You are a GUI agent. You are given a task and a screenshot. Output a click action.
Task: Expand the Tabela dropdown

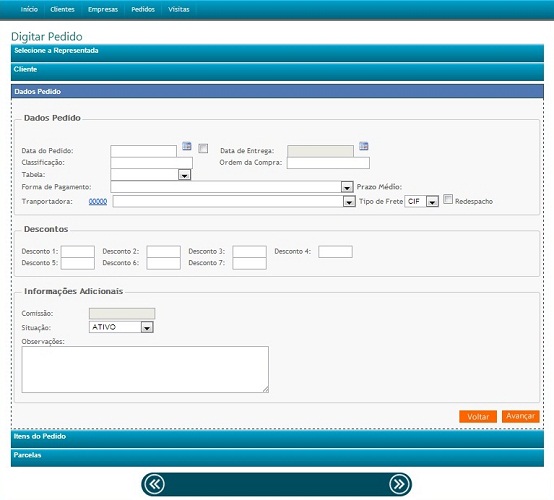(184, 175)
